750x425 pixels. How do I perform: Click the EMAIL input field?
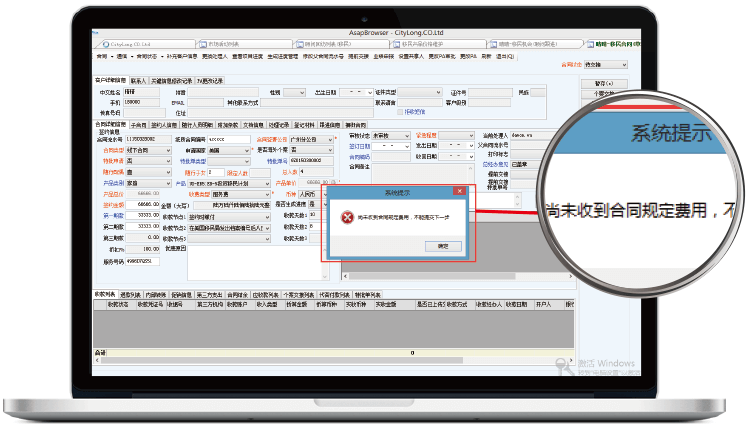pos(205,102)
